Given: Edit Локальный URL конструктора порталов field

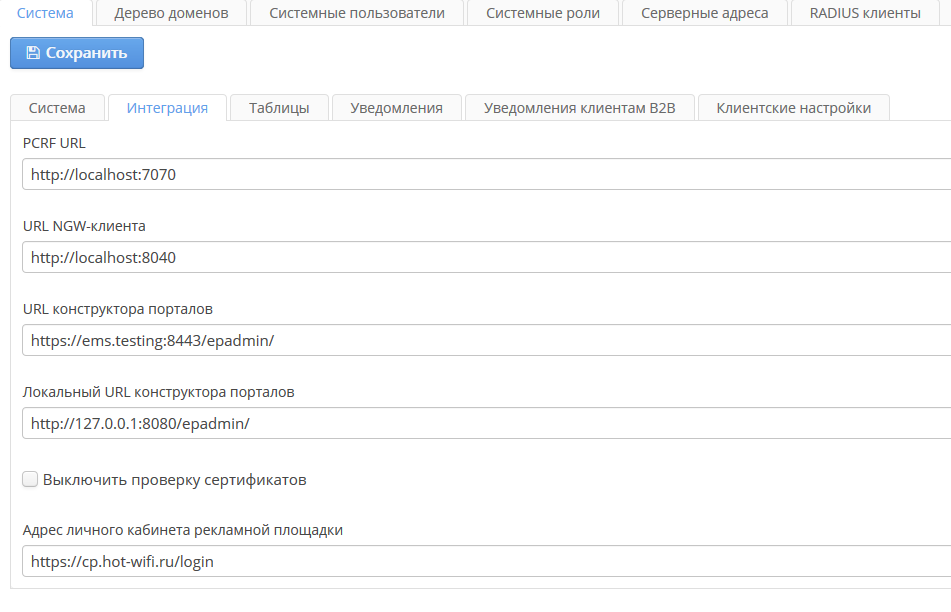Looking at the screenshot, I should (486, 423).
